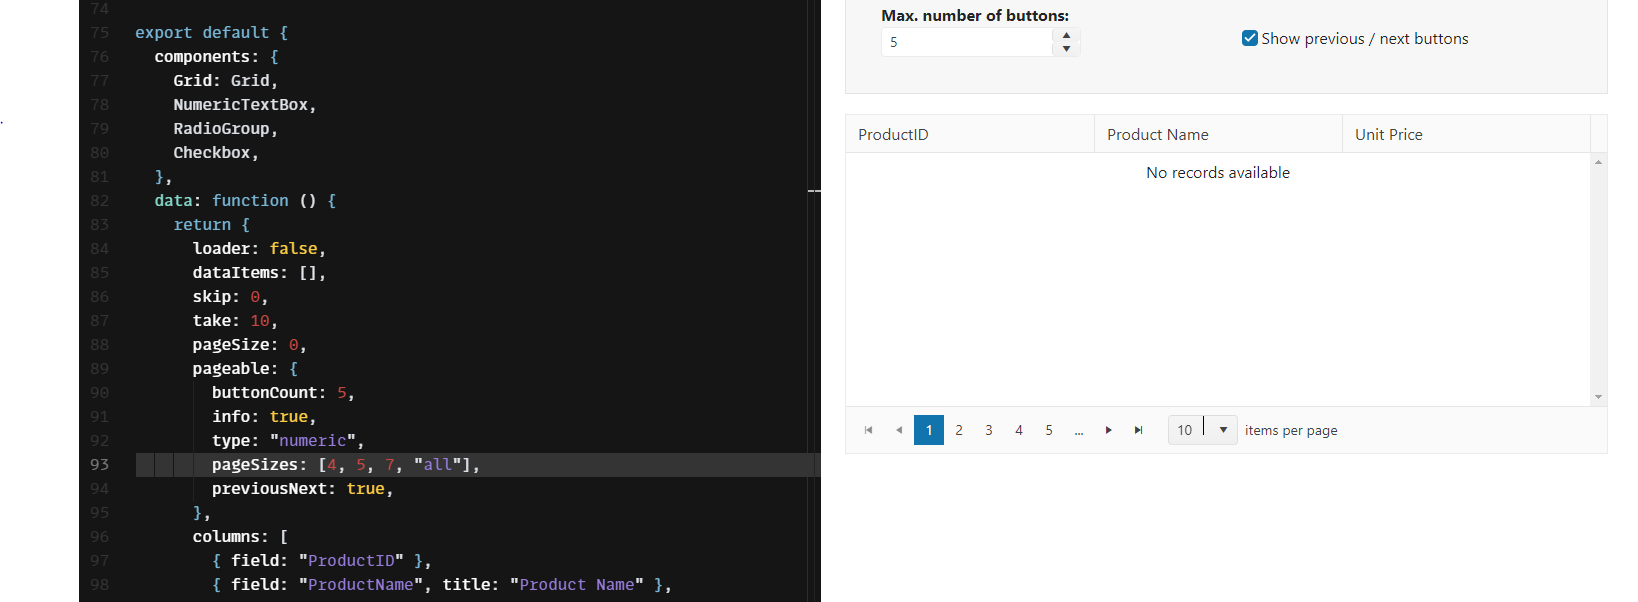Increase max number of buttons with up arrow
Image resolution: width=1638 pixels, height=602 pixels.
(1066, 35)
